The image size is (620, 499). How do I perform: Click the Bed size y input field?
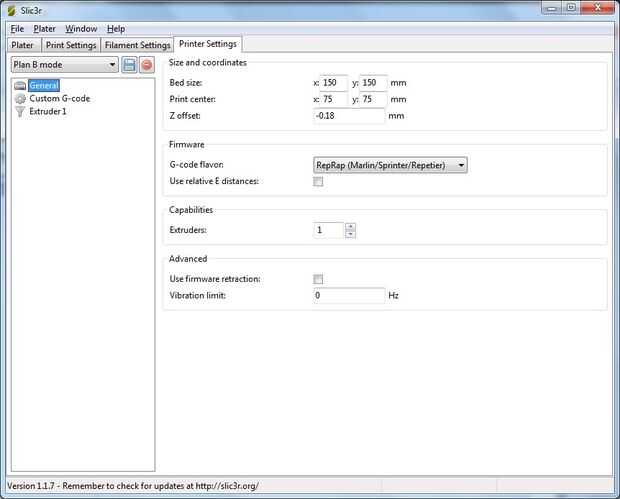(x=373, y=83)
